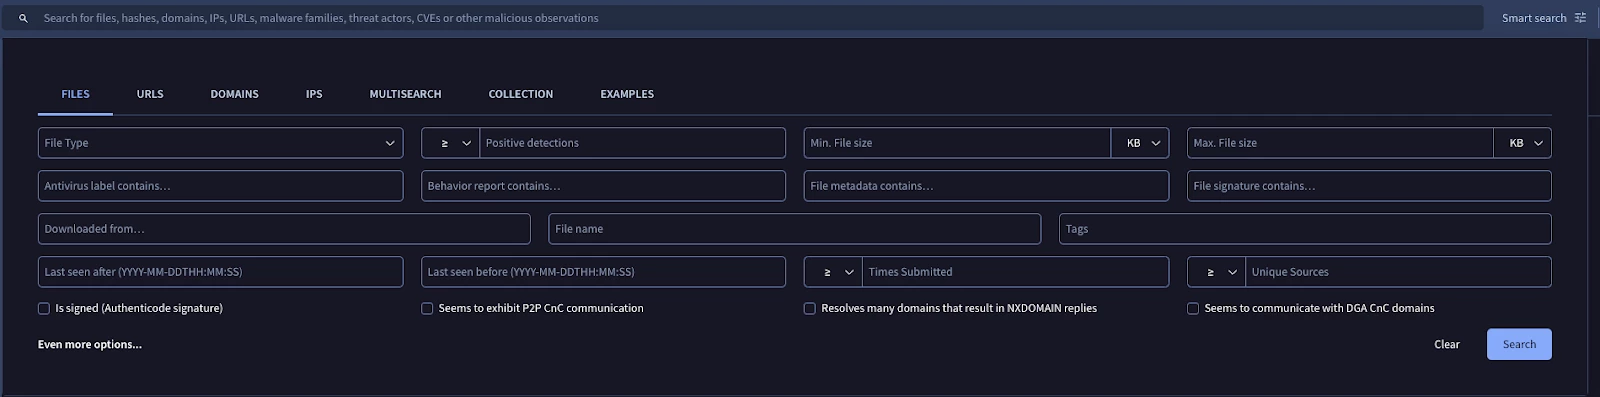The image size is (1600, 397).
Task: Change Min. File size unit KB dropdown
Action: tap(1140, 143)
